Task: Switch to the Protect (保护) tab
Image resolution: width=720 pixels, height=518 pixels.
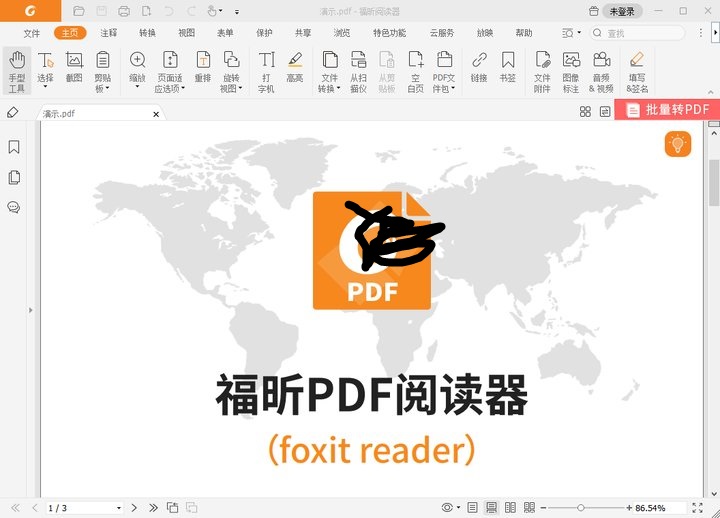Action: click(x=264, y=33)
